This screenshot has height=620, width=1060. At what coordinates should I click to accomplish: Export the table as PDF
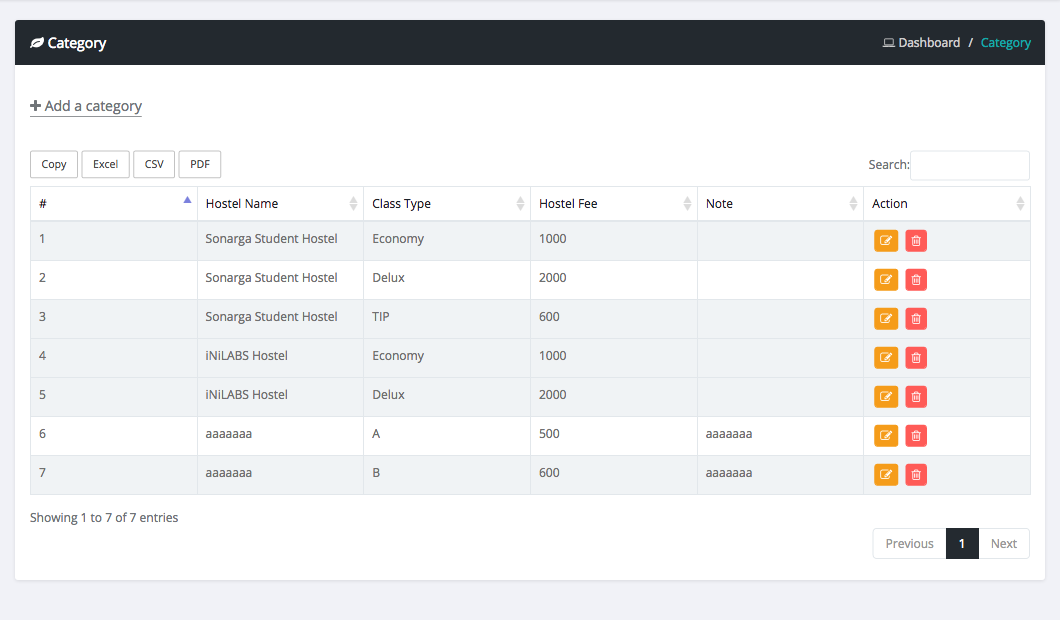(x=199, y=164)
